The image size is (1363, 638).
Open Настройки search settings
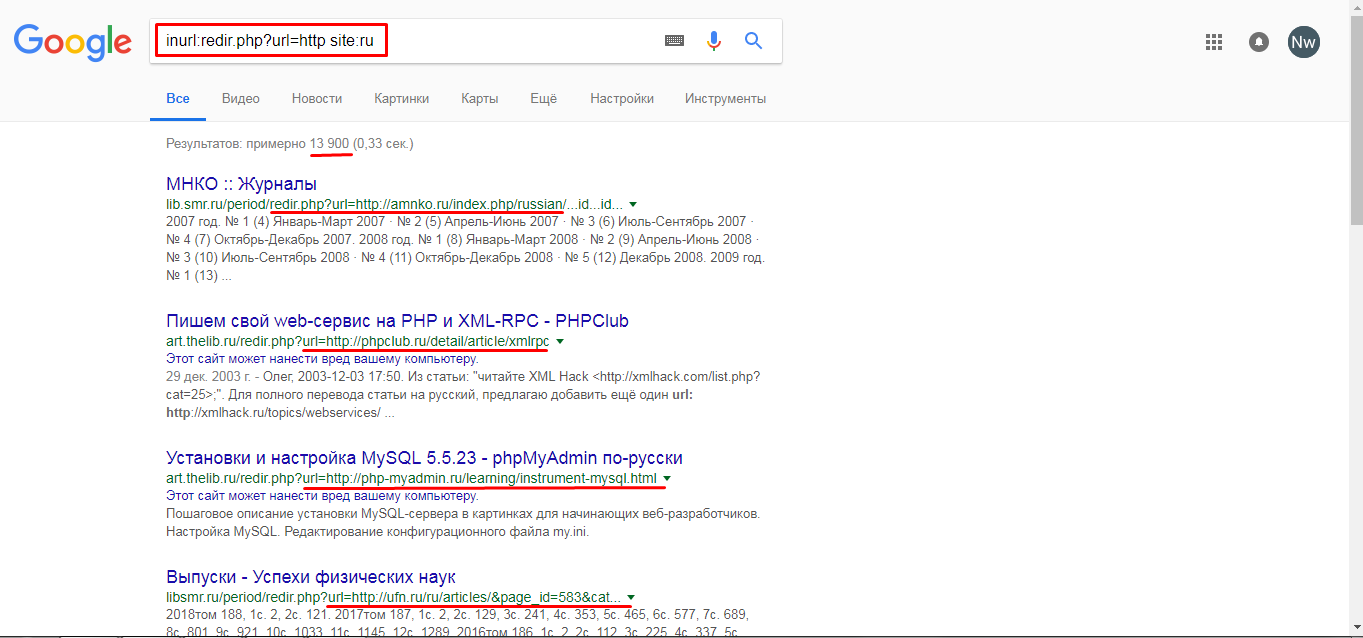[x=622, y=98]
